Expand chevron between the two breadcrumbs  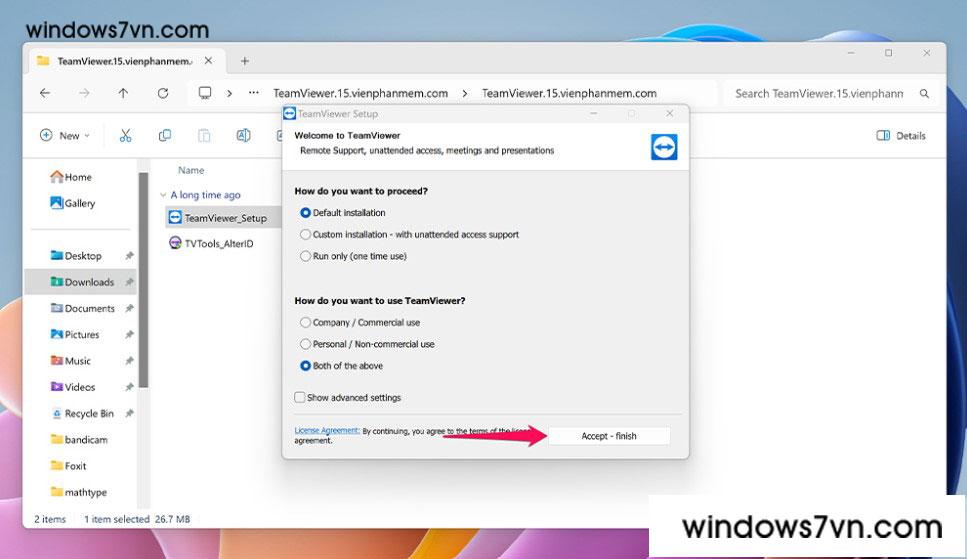point(465,93)
